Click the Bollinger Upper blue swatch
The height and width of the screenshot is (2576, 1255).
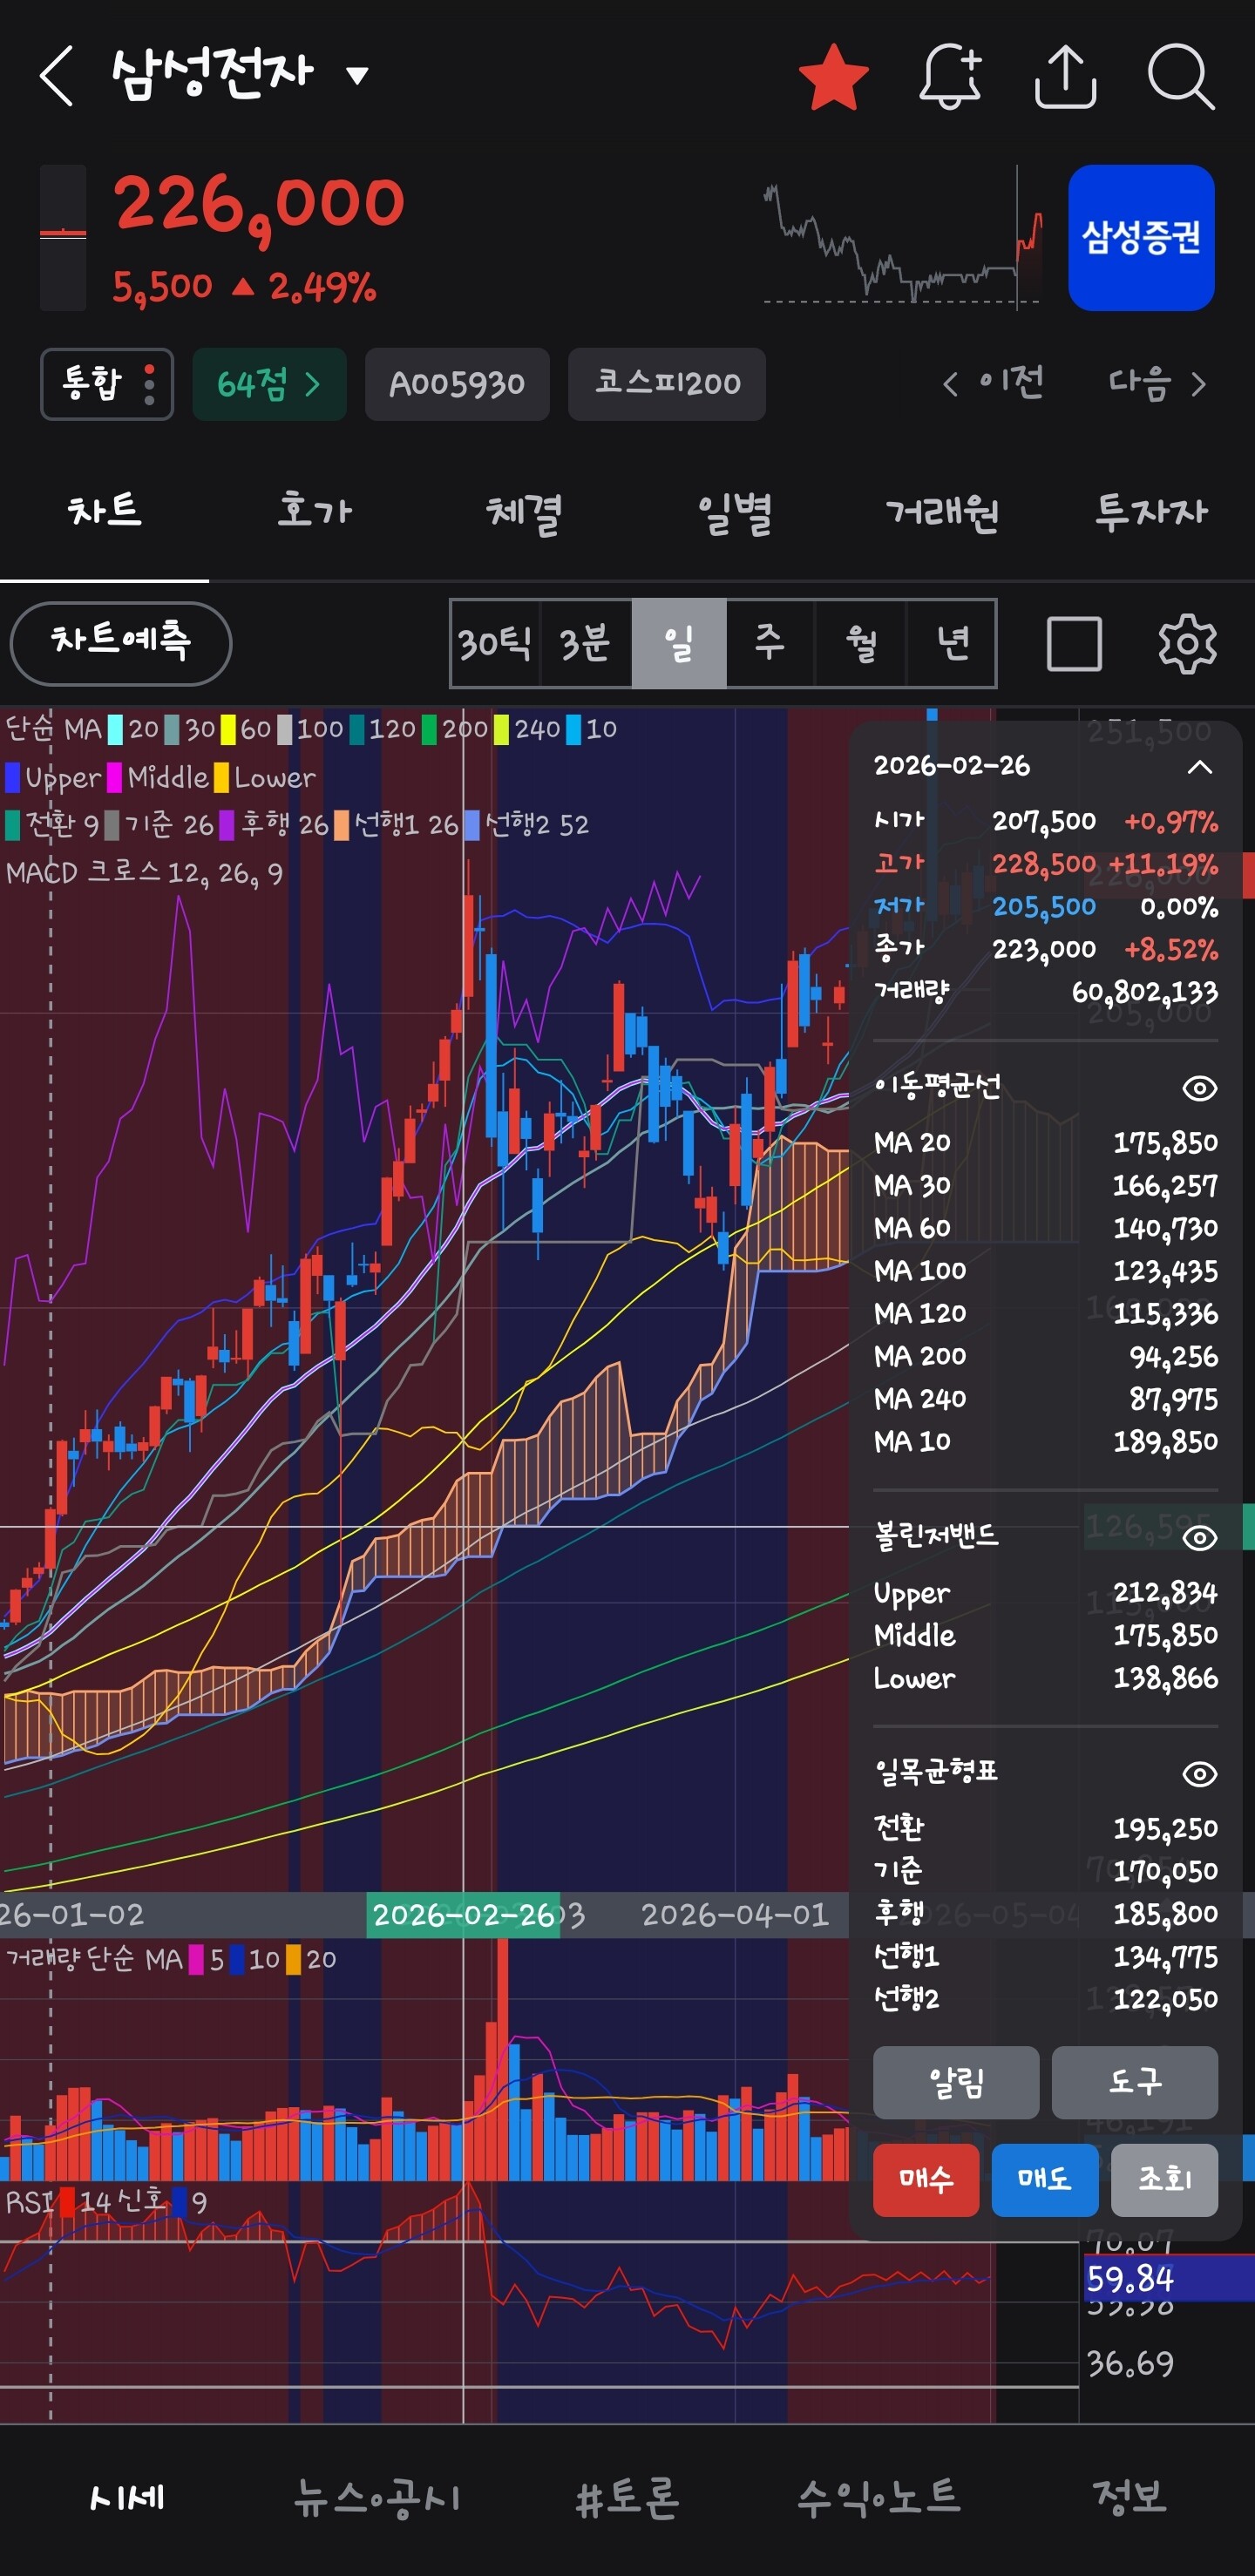pyautogui.click(x=13, y=777)
